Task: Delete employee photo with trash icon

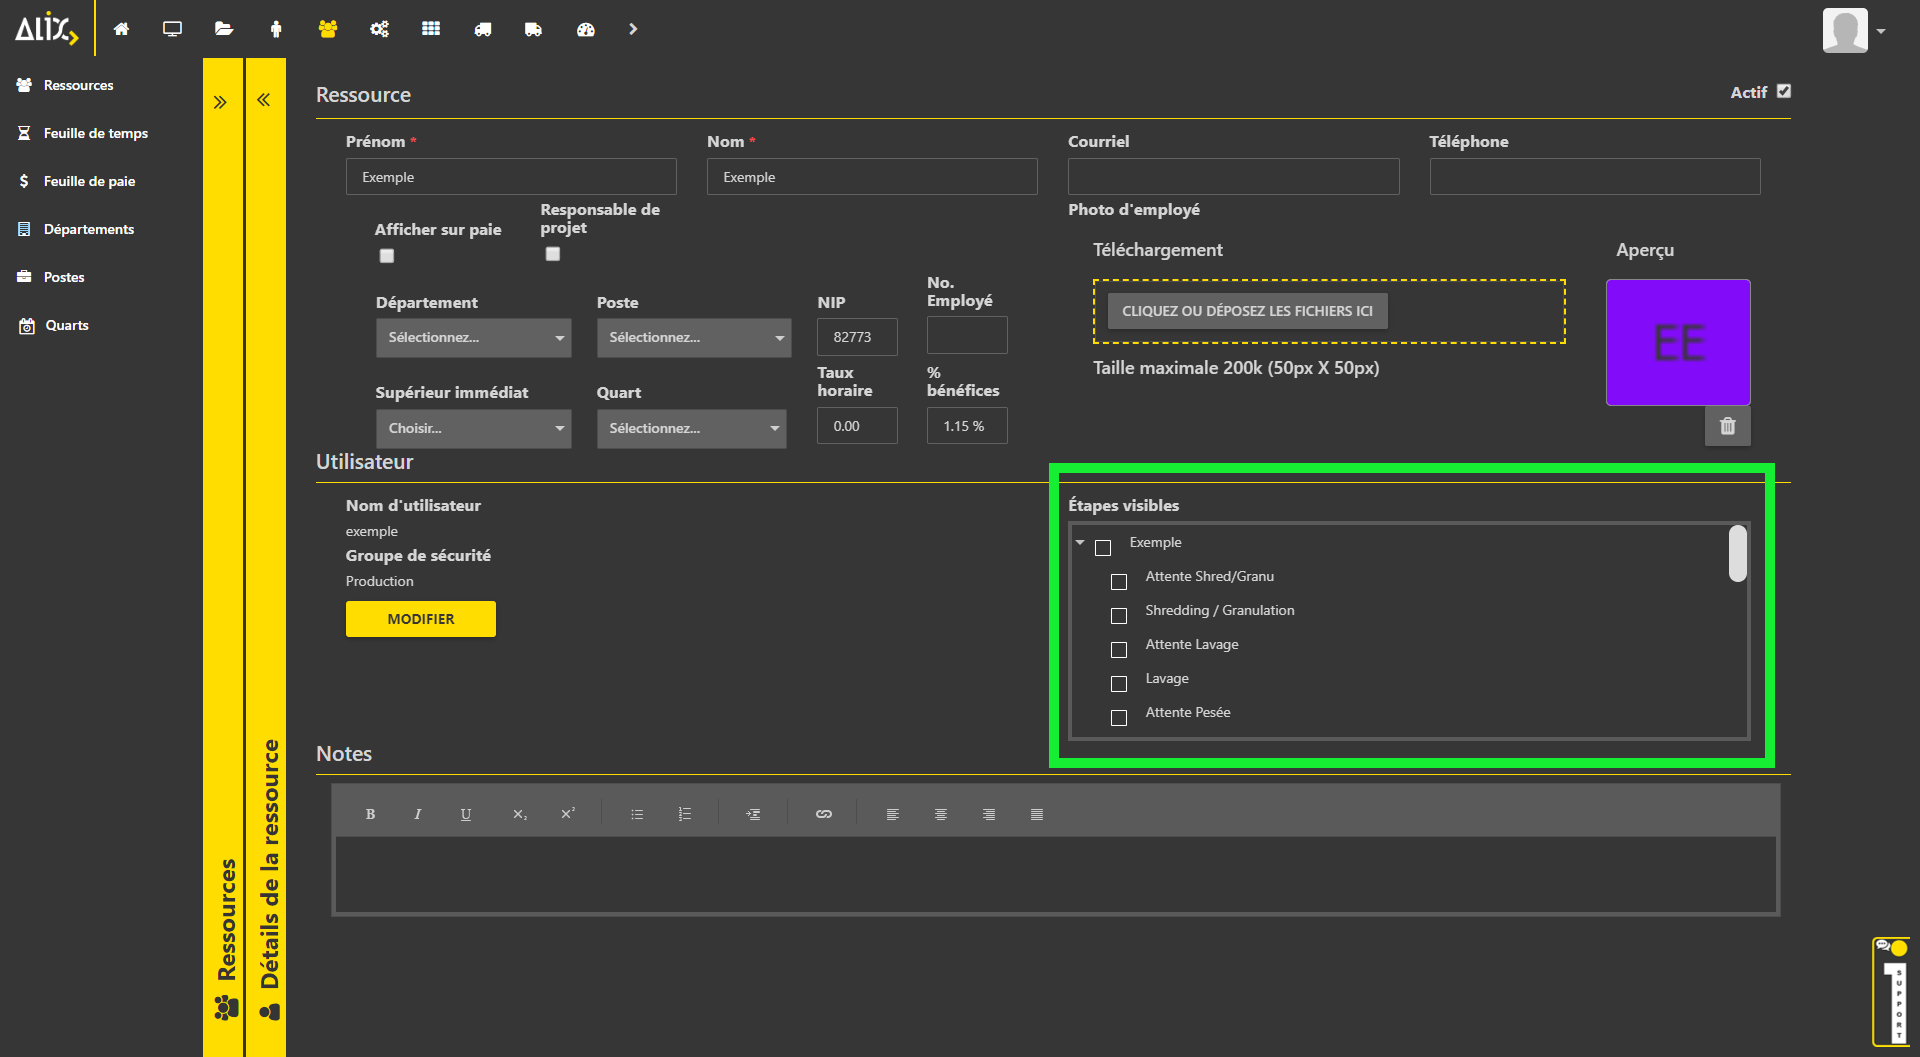Action: (x=1727, y=426)
